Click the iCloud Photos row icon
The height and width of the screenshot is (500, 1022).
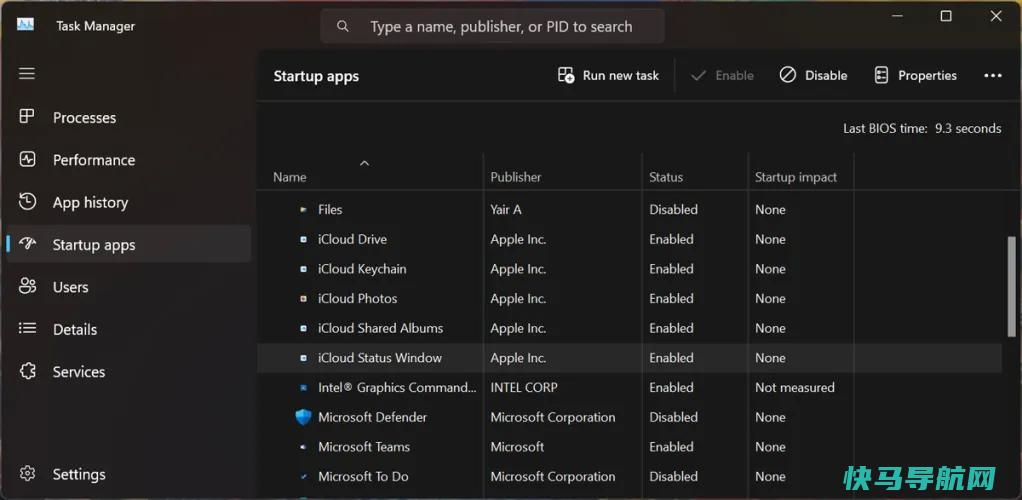click(303, 299)
